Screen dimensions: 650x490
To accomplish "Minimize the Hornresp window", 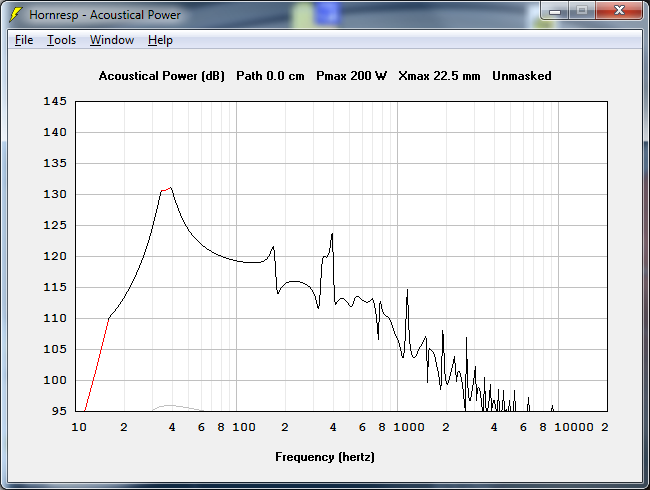I will click(x=555, y=11).
